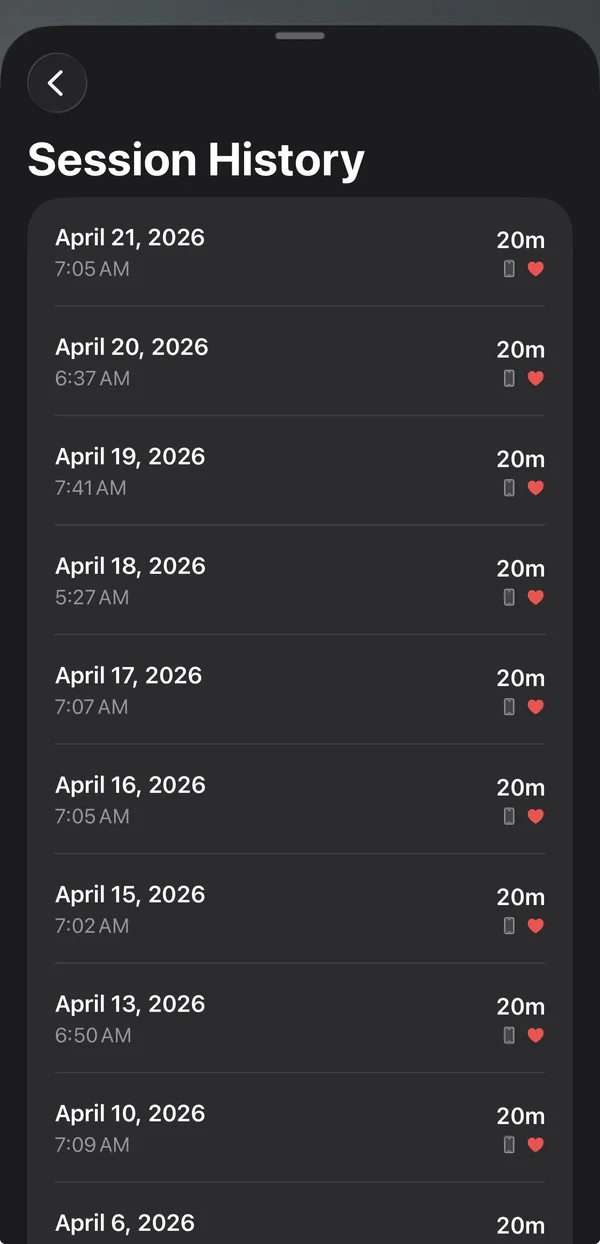Screen dimensions: 600x1244
Task: Tap the 7:41 AM timestamp on April 19
Action: (92, 488)
